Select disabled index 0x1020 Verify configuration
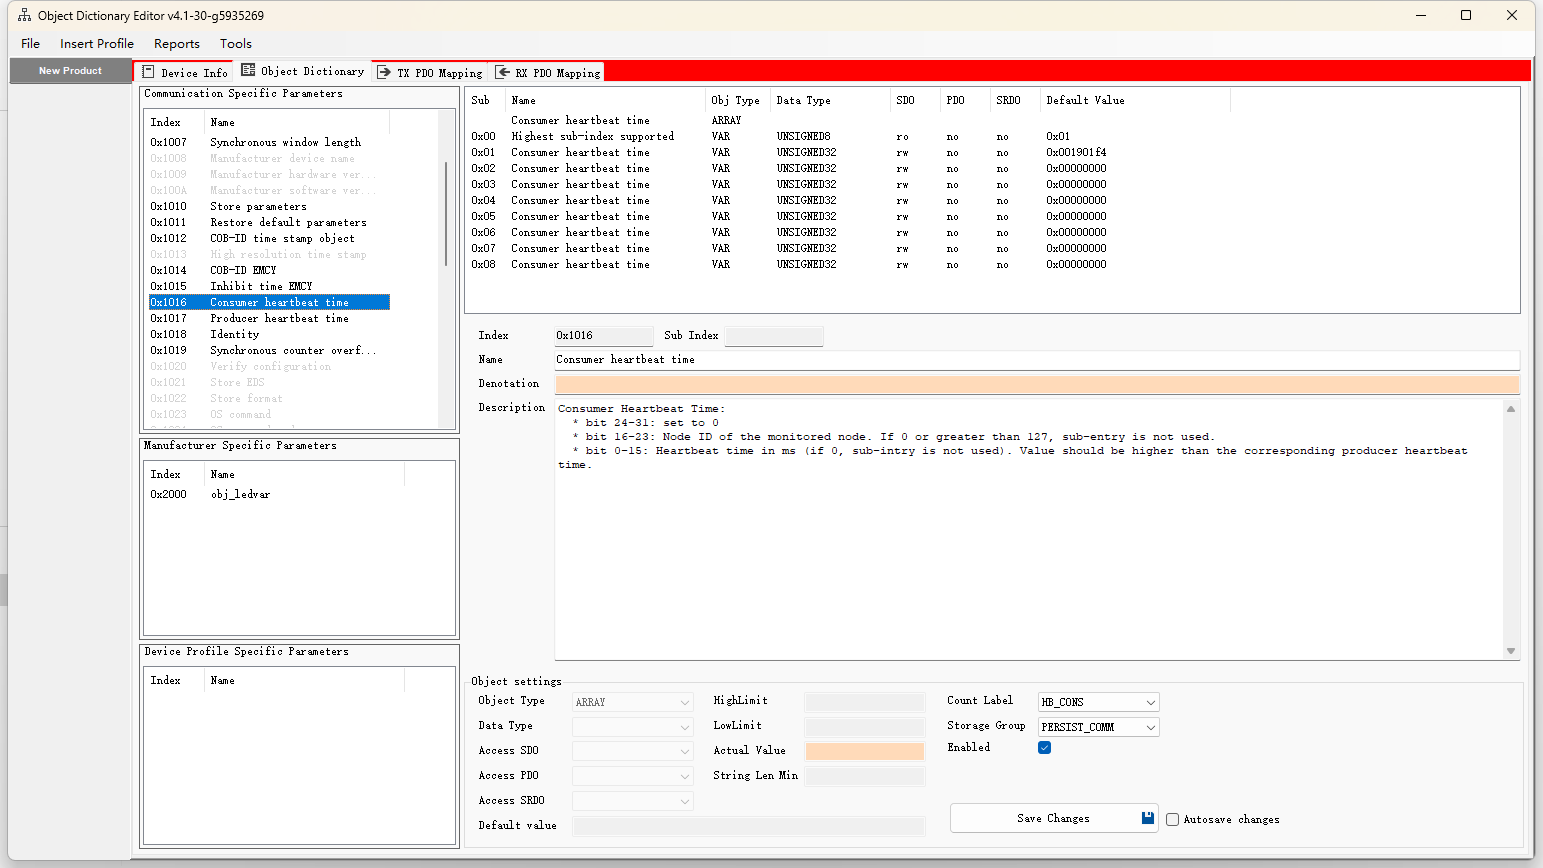Image resolution: width=1543 pixels, height=868 pixels. [x=269, y=366]
